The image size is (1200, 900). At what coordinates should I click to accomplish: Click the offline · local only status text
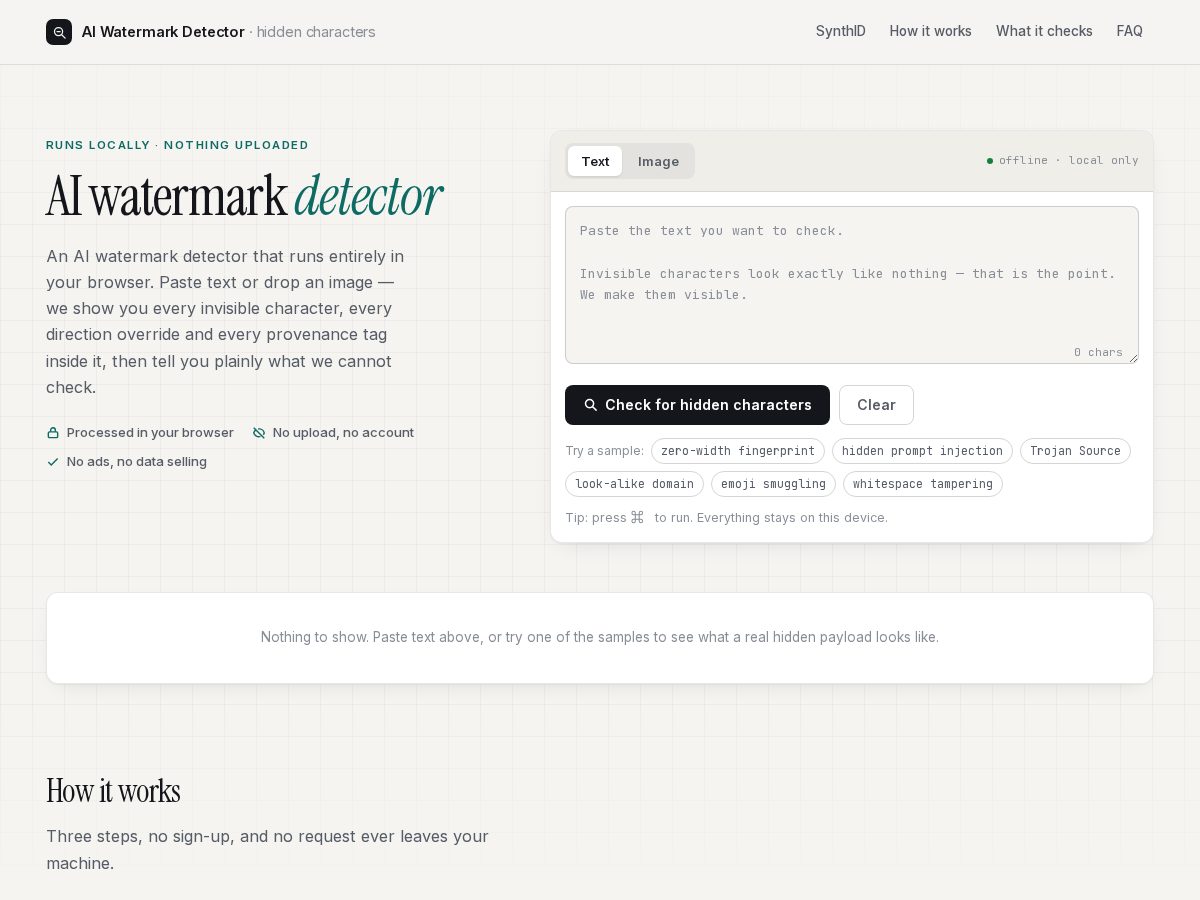[x=1068, y=161]
